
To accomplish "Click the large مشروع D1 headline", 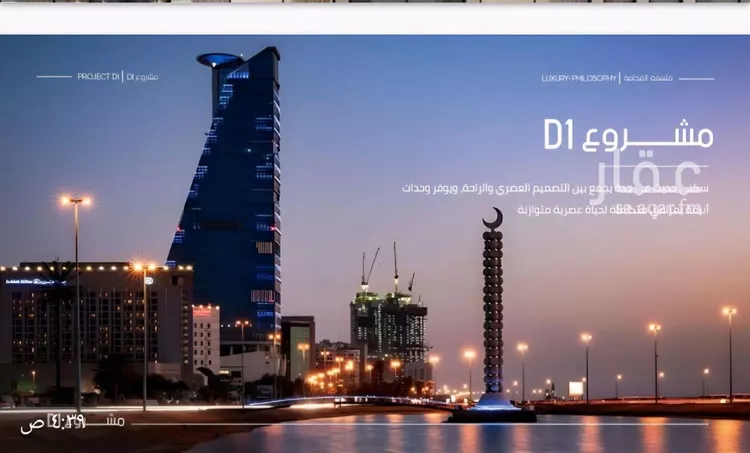I will pyautogui.click(x=628, y=134).
